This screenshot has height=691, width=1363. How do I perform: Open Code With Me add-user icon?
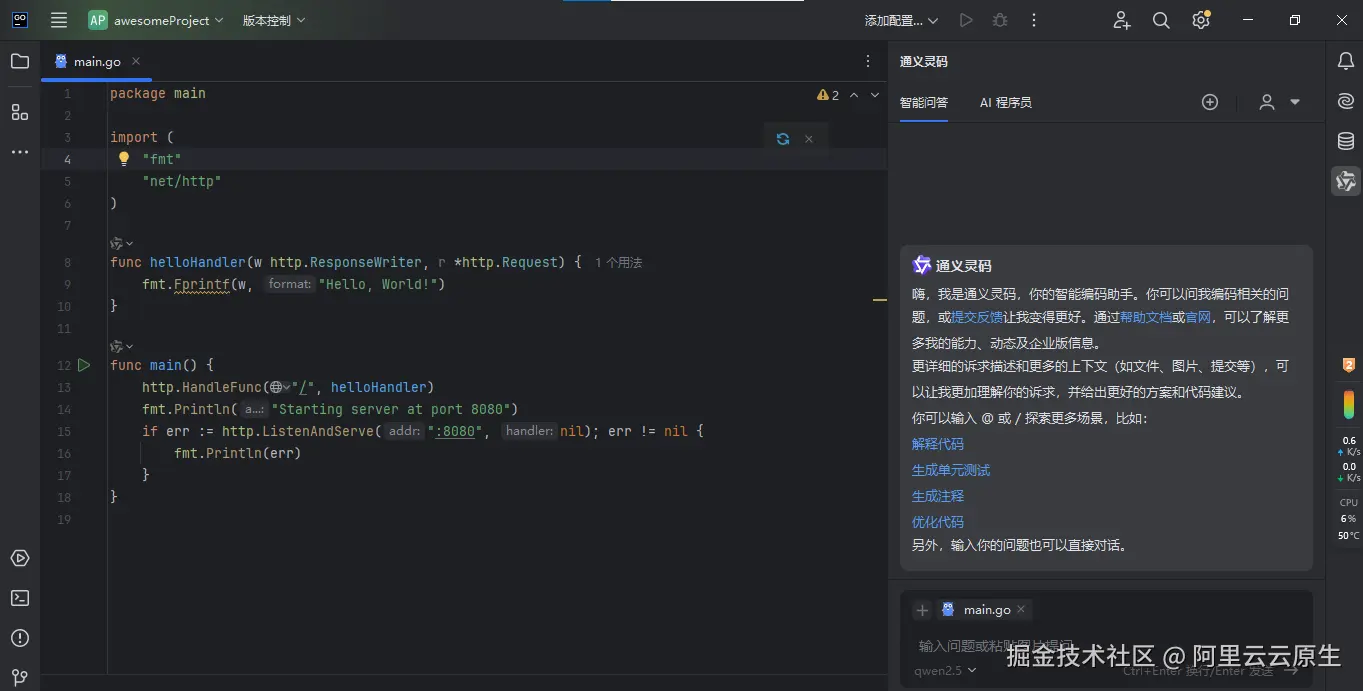pos(1122,20)
